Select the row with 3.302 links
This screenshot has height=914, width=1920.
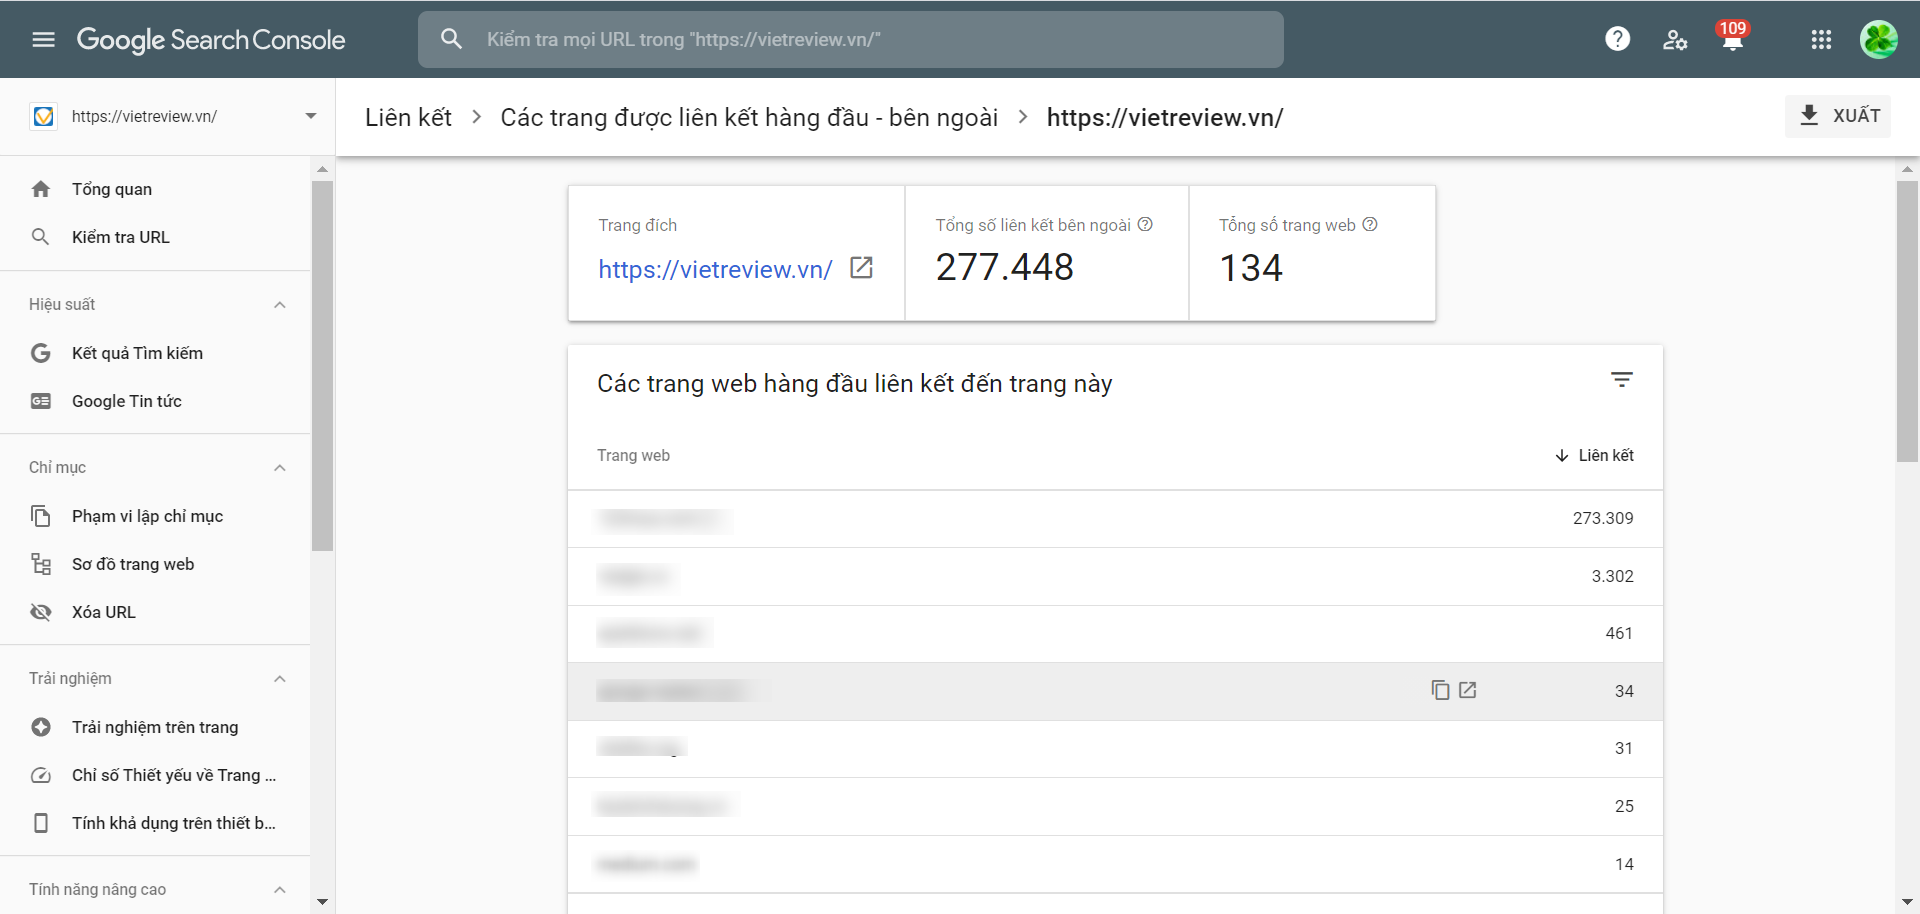click(1115, 577)
